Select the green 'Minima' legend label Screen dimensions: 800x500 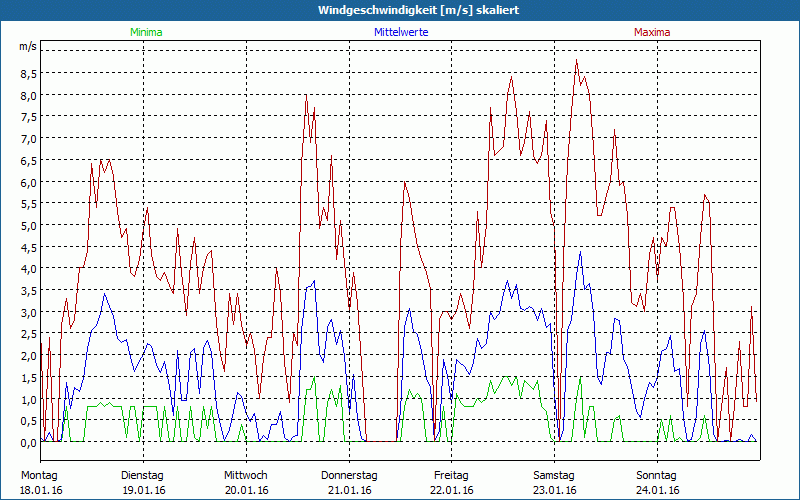click(x=146, y=32)
